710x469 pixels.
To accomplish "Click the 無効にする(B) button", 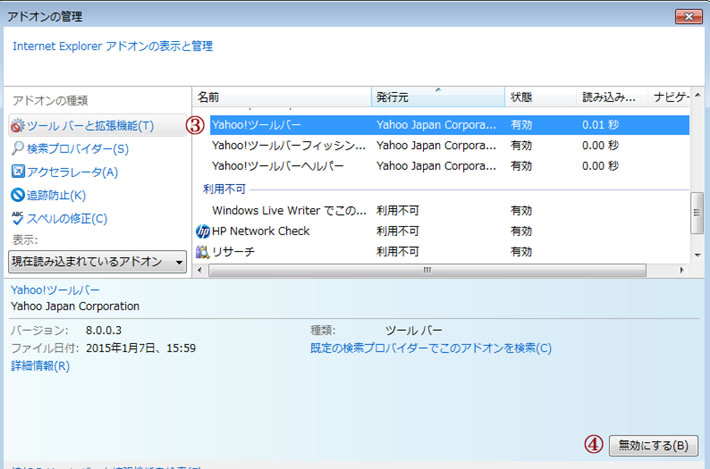I will pyautogui.click(x=653, y=445).
